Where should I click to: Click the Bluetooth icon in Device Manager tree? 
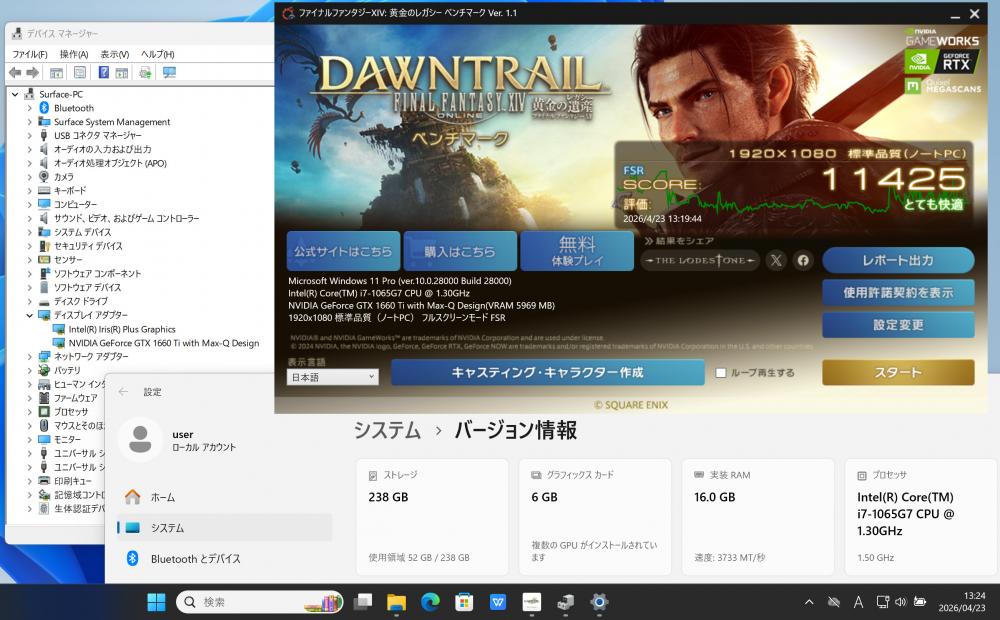click(44, 108)
